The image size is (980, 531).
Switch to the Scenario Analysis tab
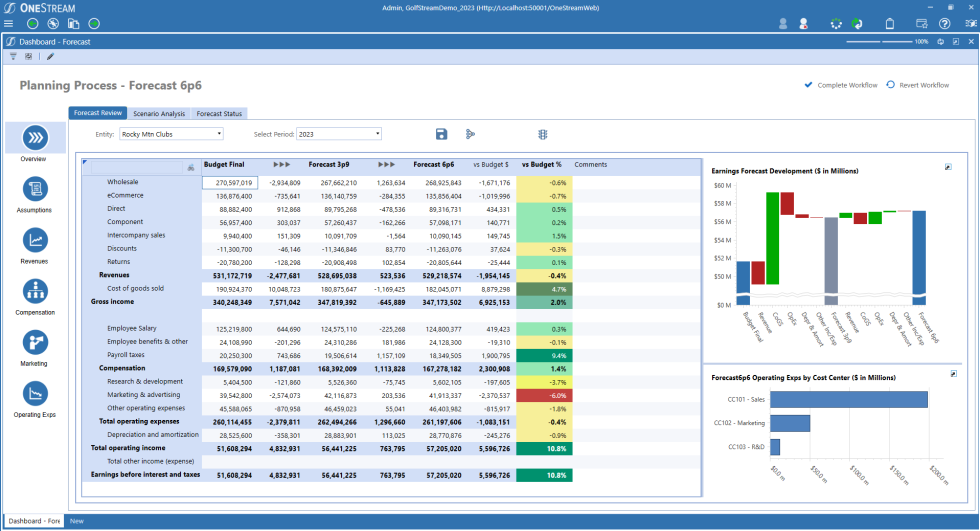tap(159, 114)
